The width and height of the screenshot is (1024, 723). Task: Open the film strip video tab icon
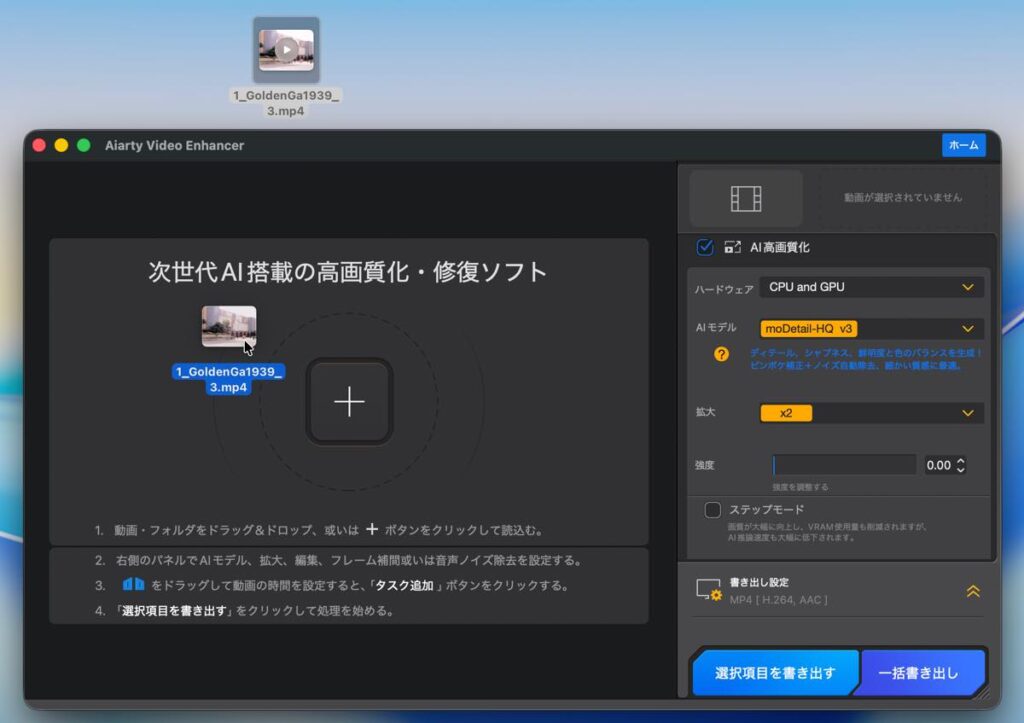pyautogui.click(x=746, y=199)
